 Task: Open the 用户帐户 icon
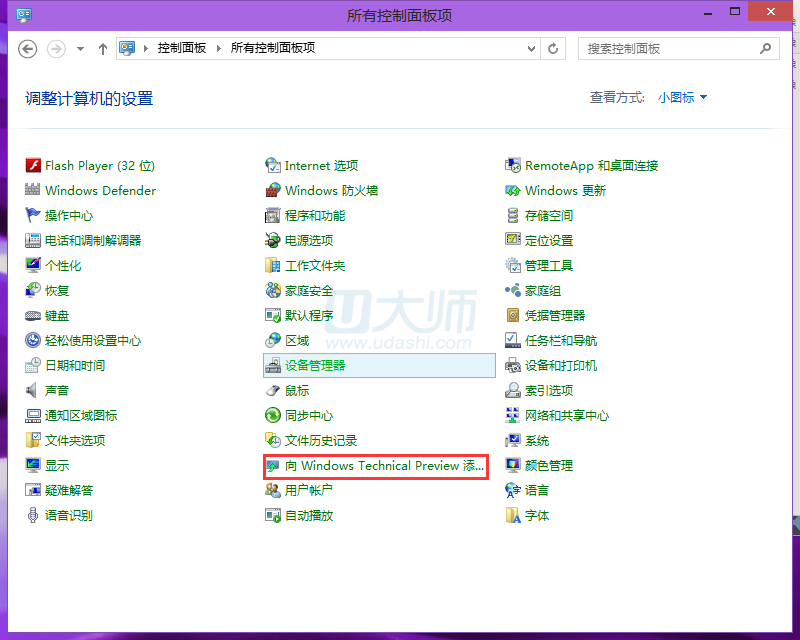click(x=273, y=491)
